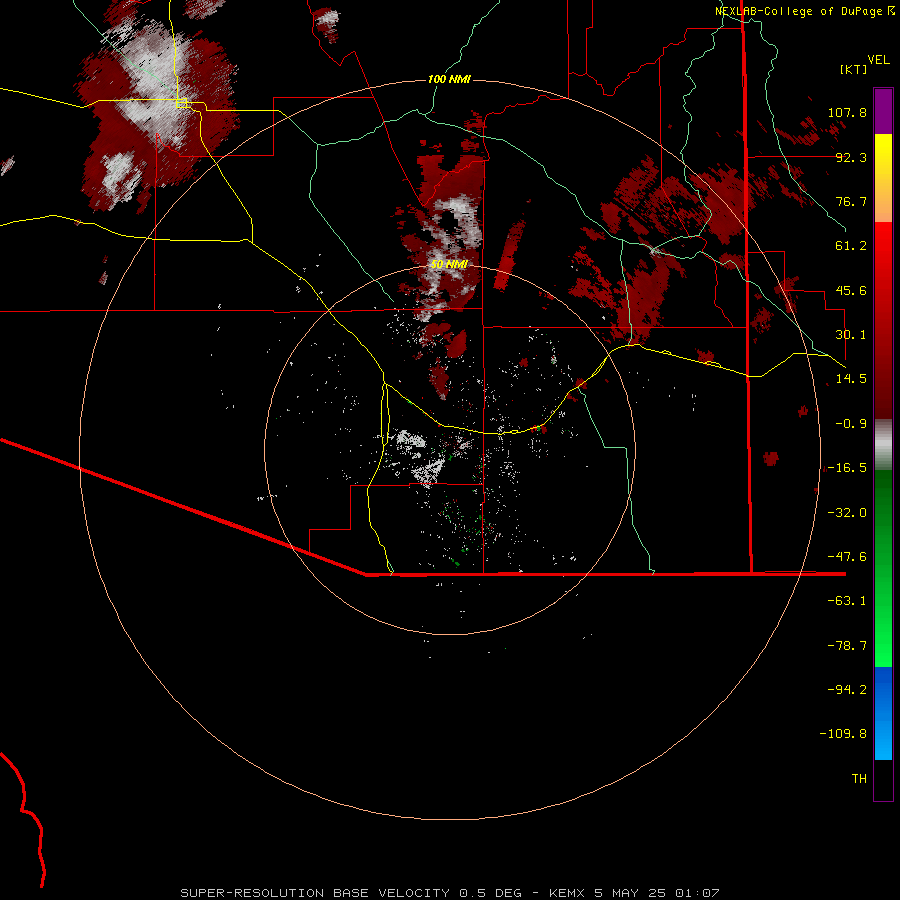Pick the blue segment of the velocity color bar

(883, 713)
